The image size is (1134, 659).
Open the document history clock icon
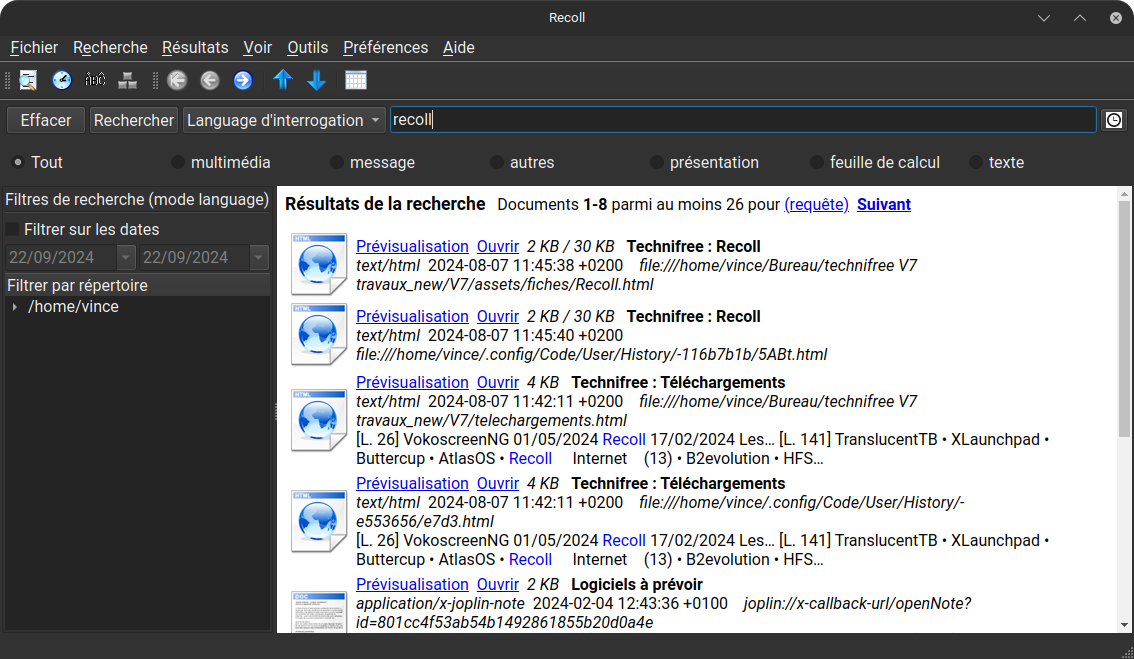pyautogui.click(x=62, y=80)
